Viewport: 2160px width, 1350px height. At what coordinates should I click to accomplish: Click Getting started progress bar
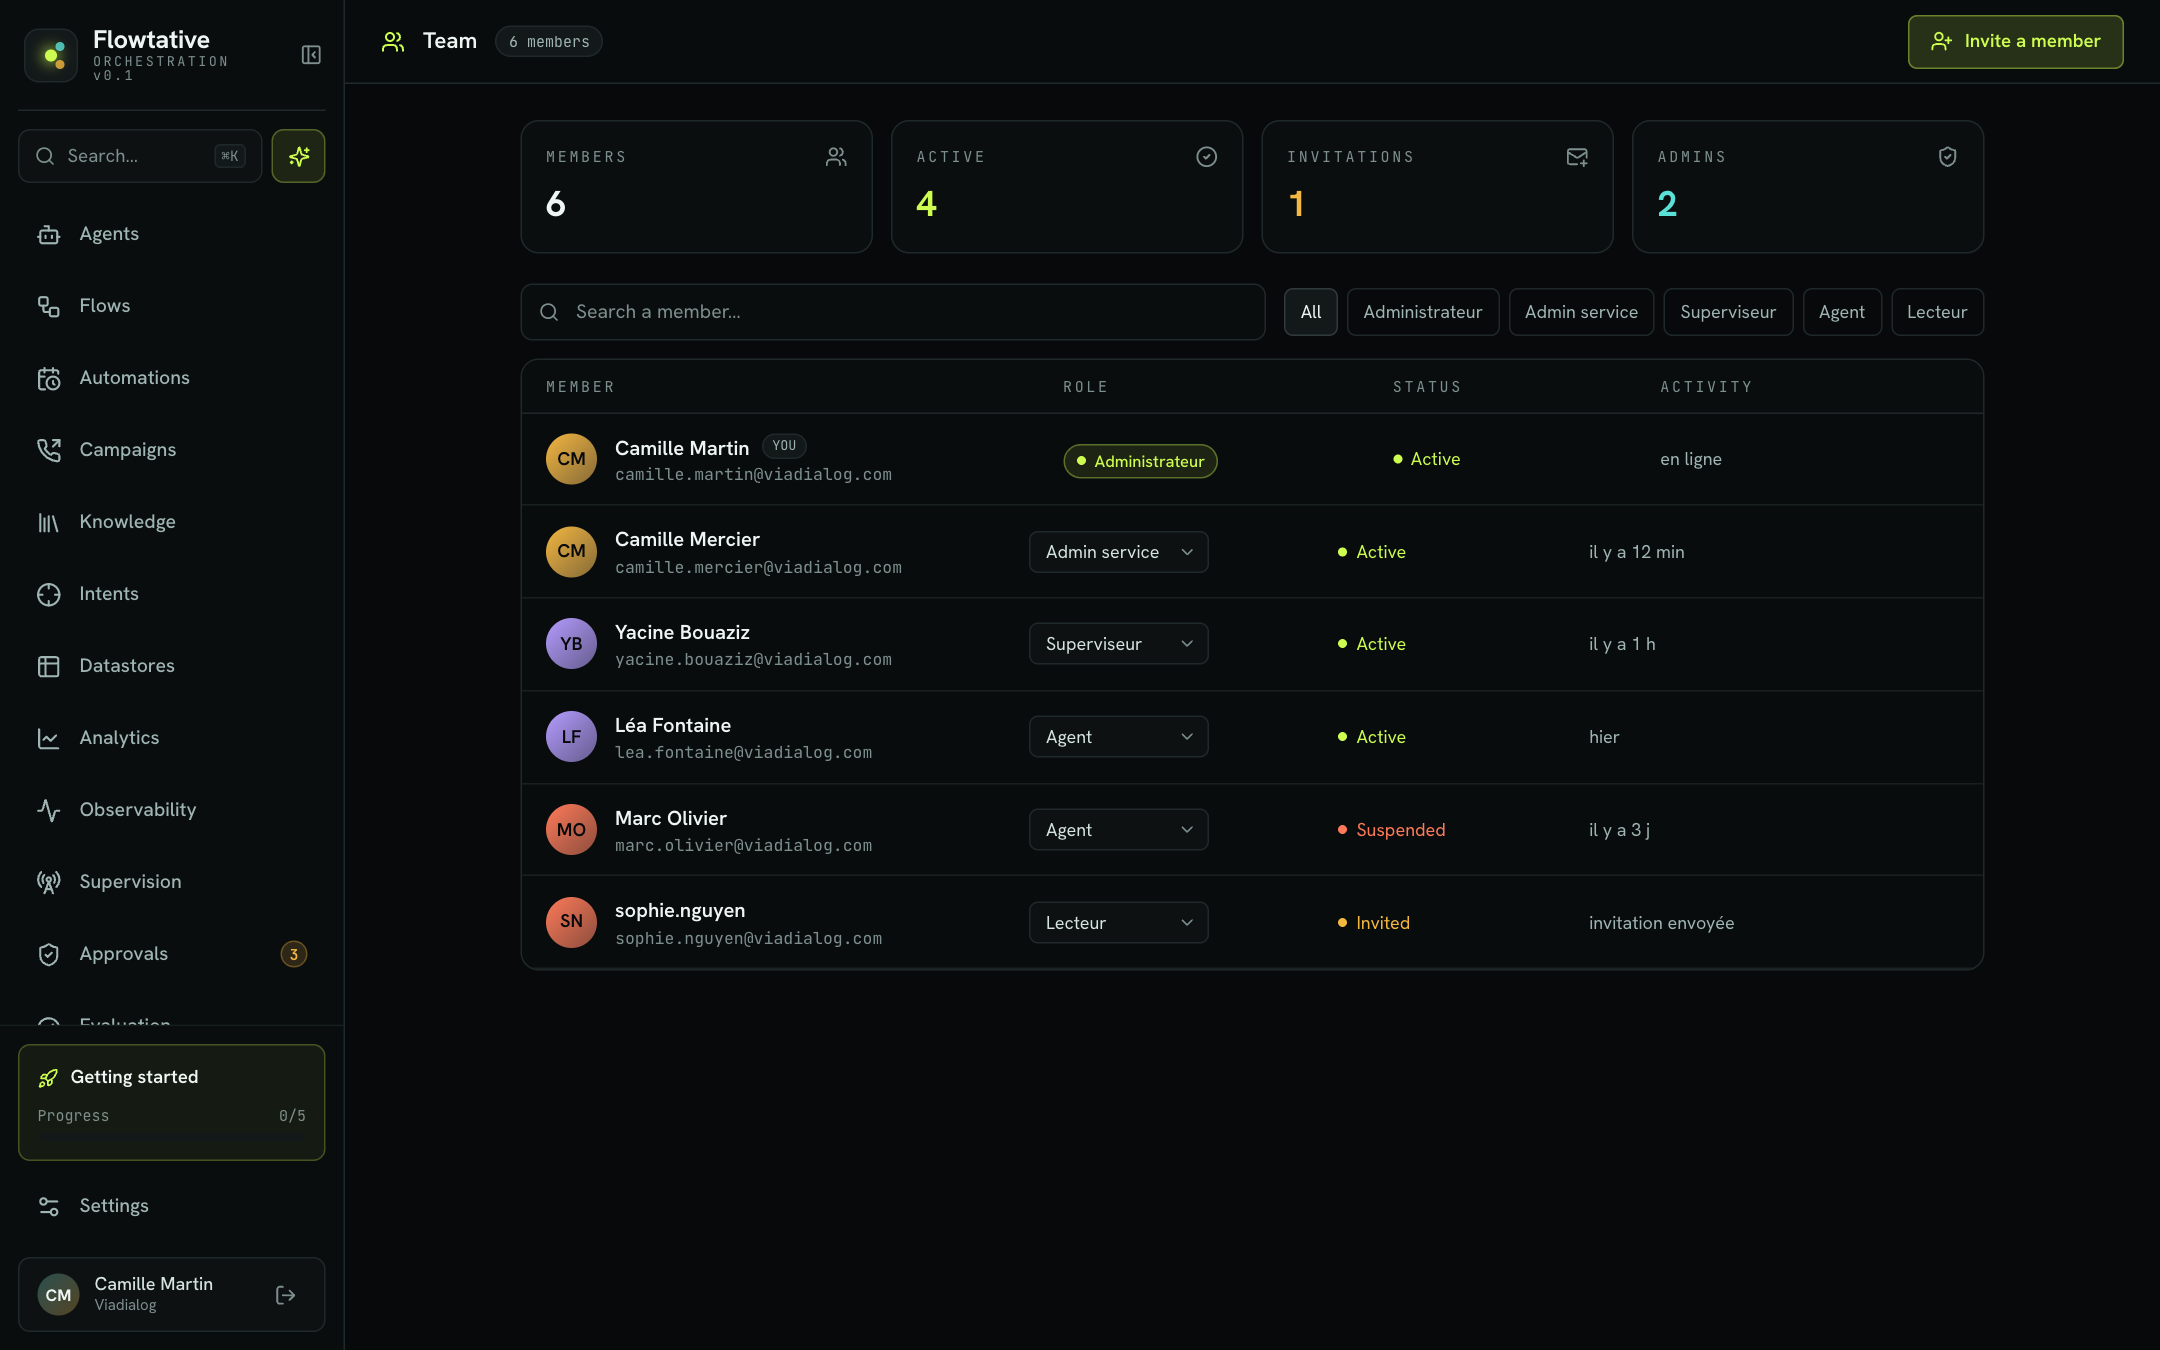click(x=171, y=1136)
